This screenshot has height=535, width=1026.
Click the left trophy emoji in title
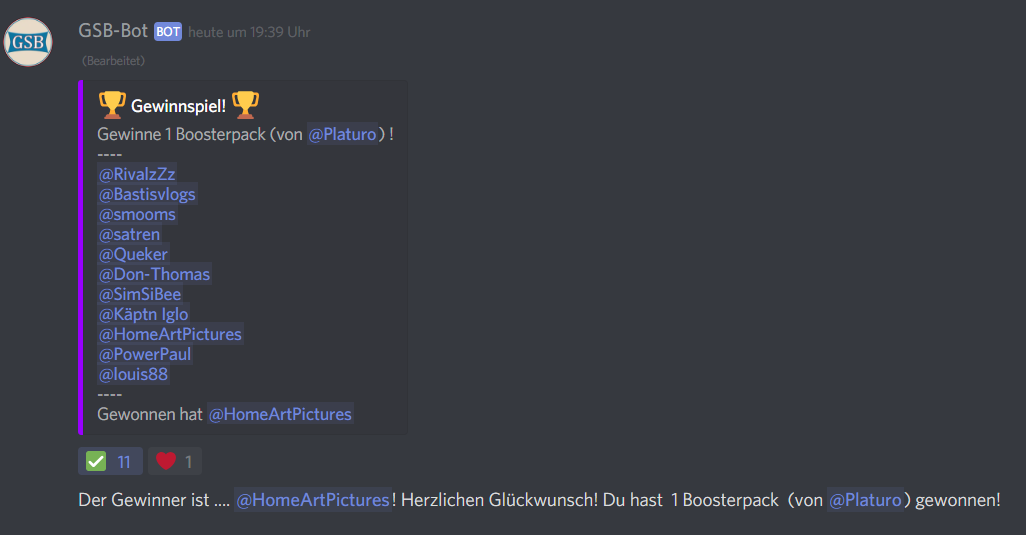tap(112, 105)
